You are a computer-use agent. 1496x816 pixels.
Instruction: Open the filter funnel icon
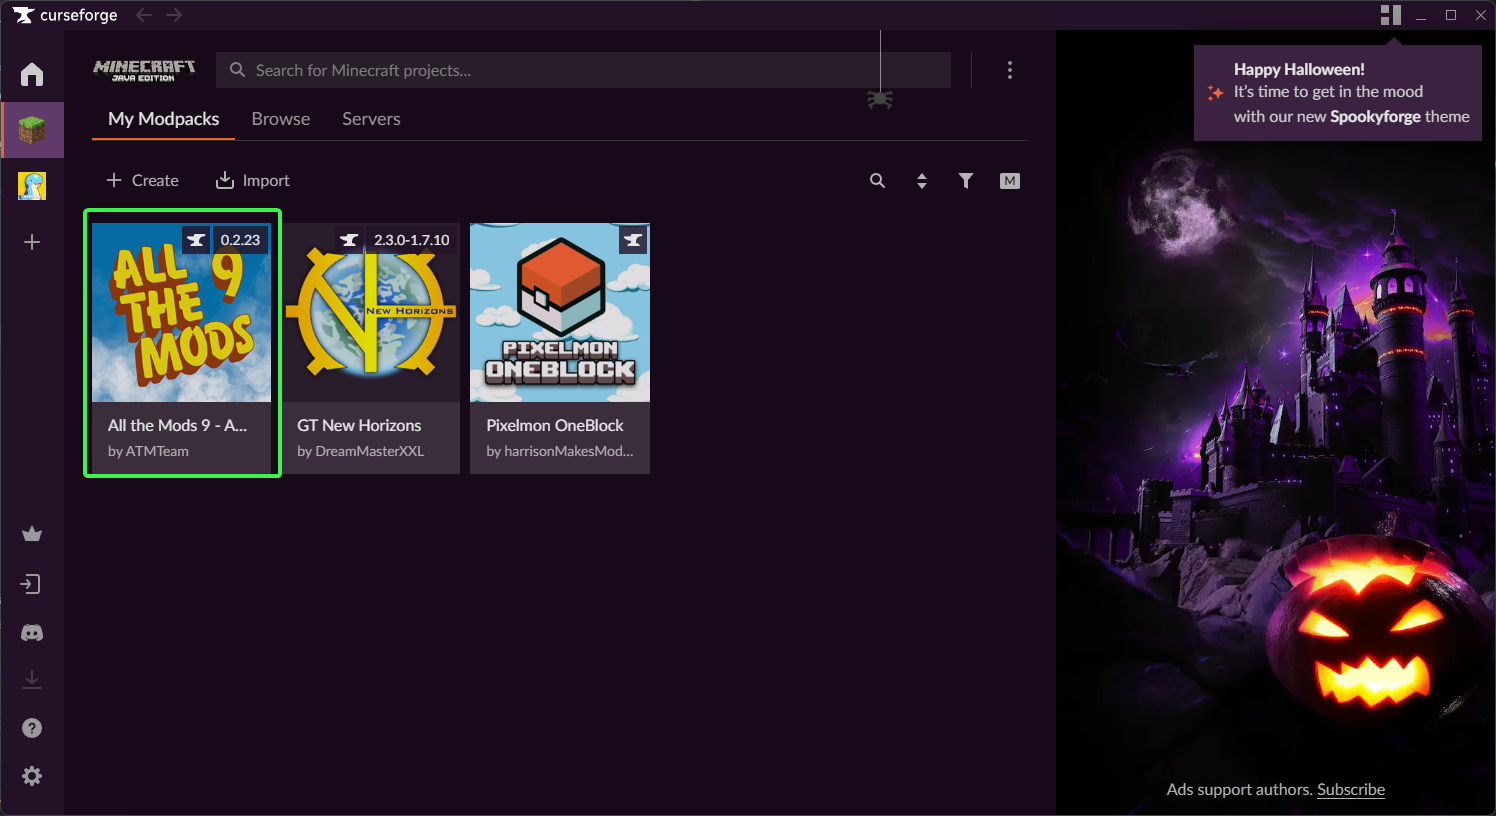point(966,181)
